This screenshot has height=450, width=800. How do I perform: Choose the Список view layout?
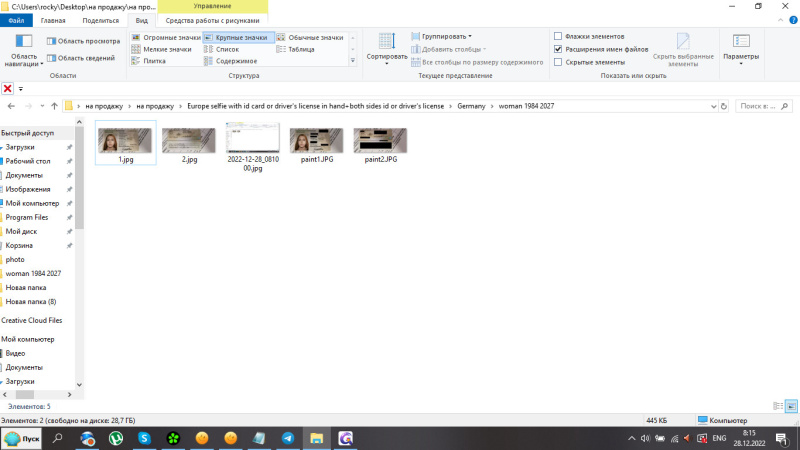(227, 49)
